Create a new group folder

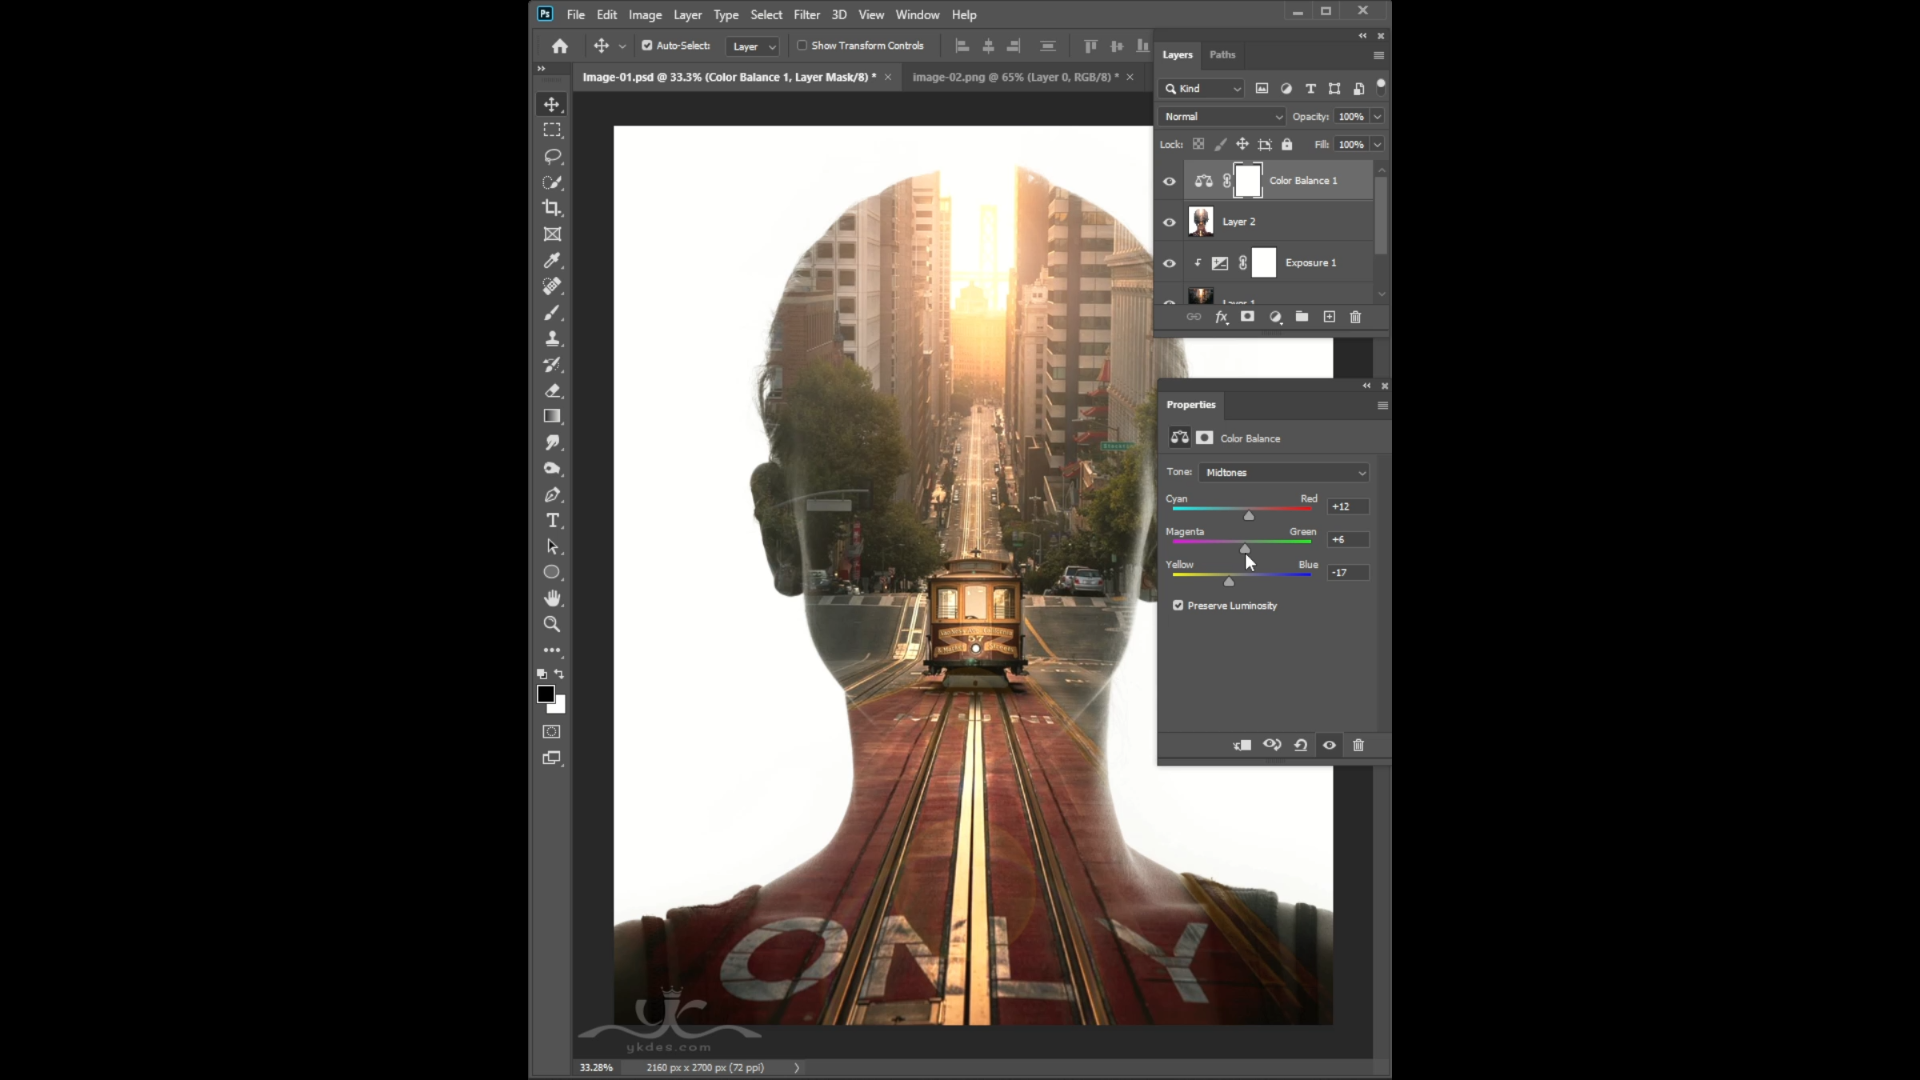(1302, 317)
